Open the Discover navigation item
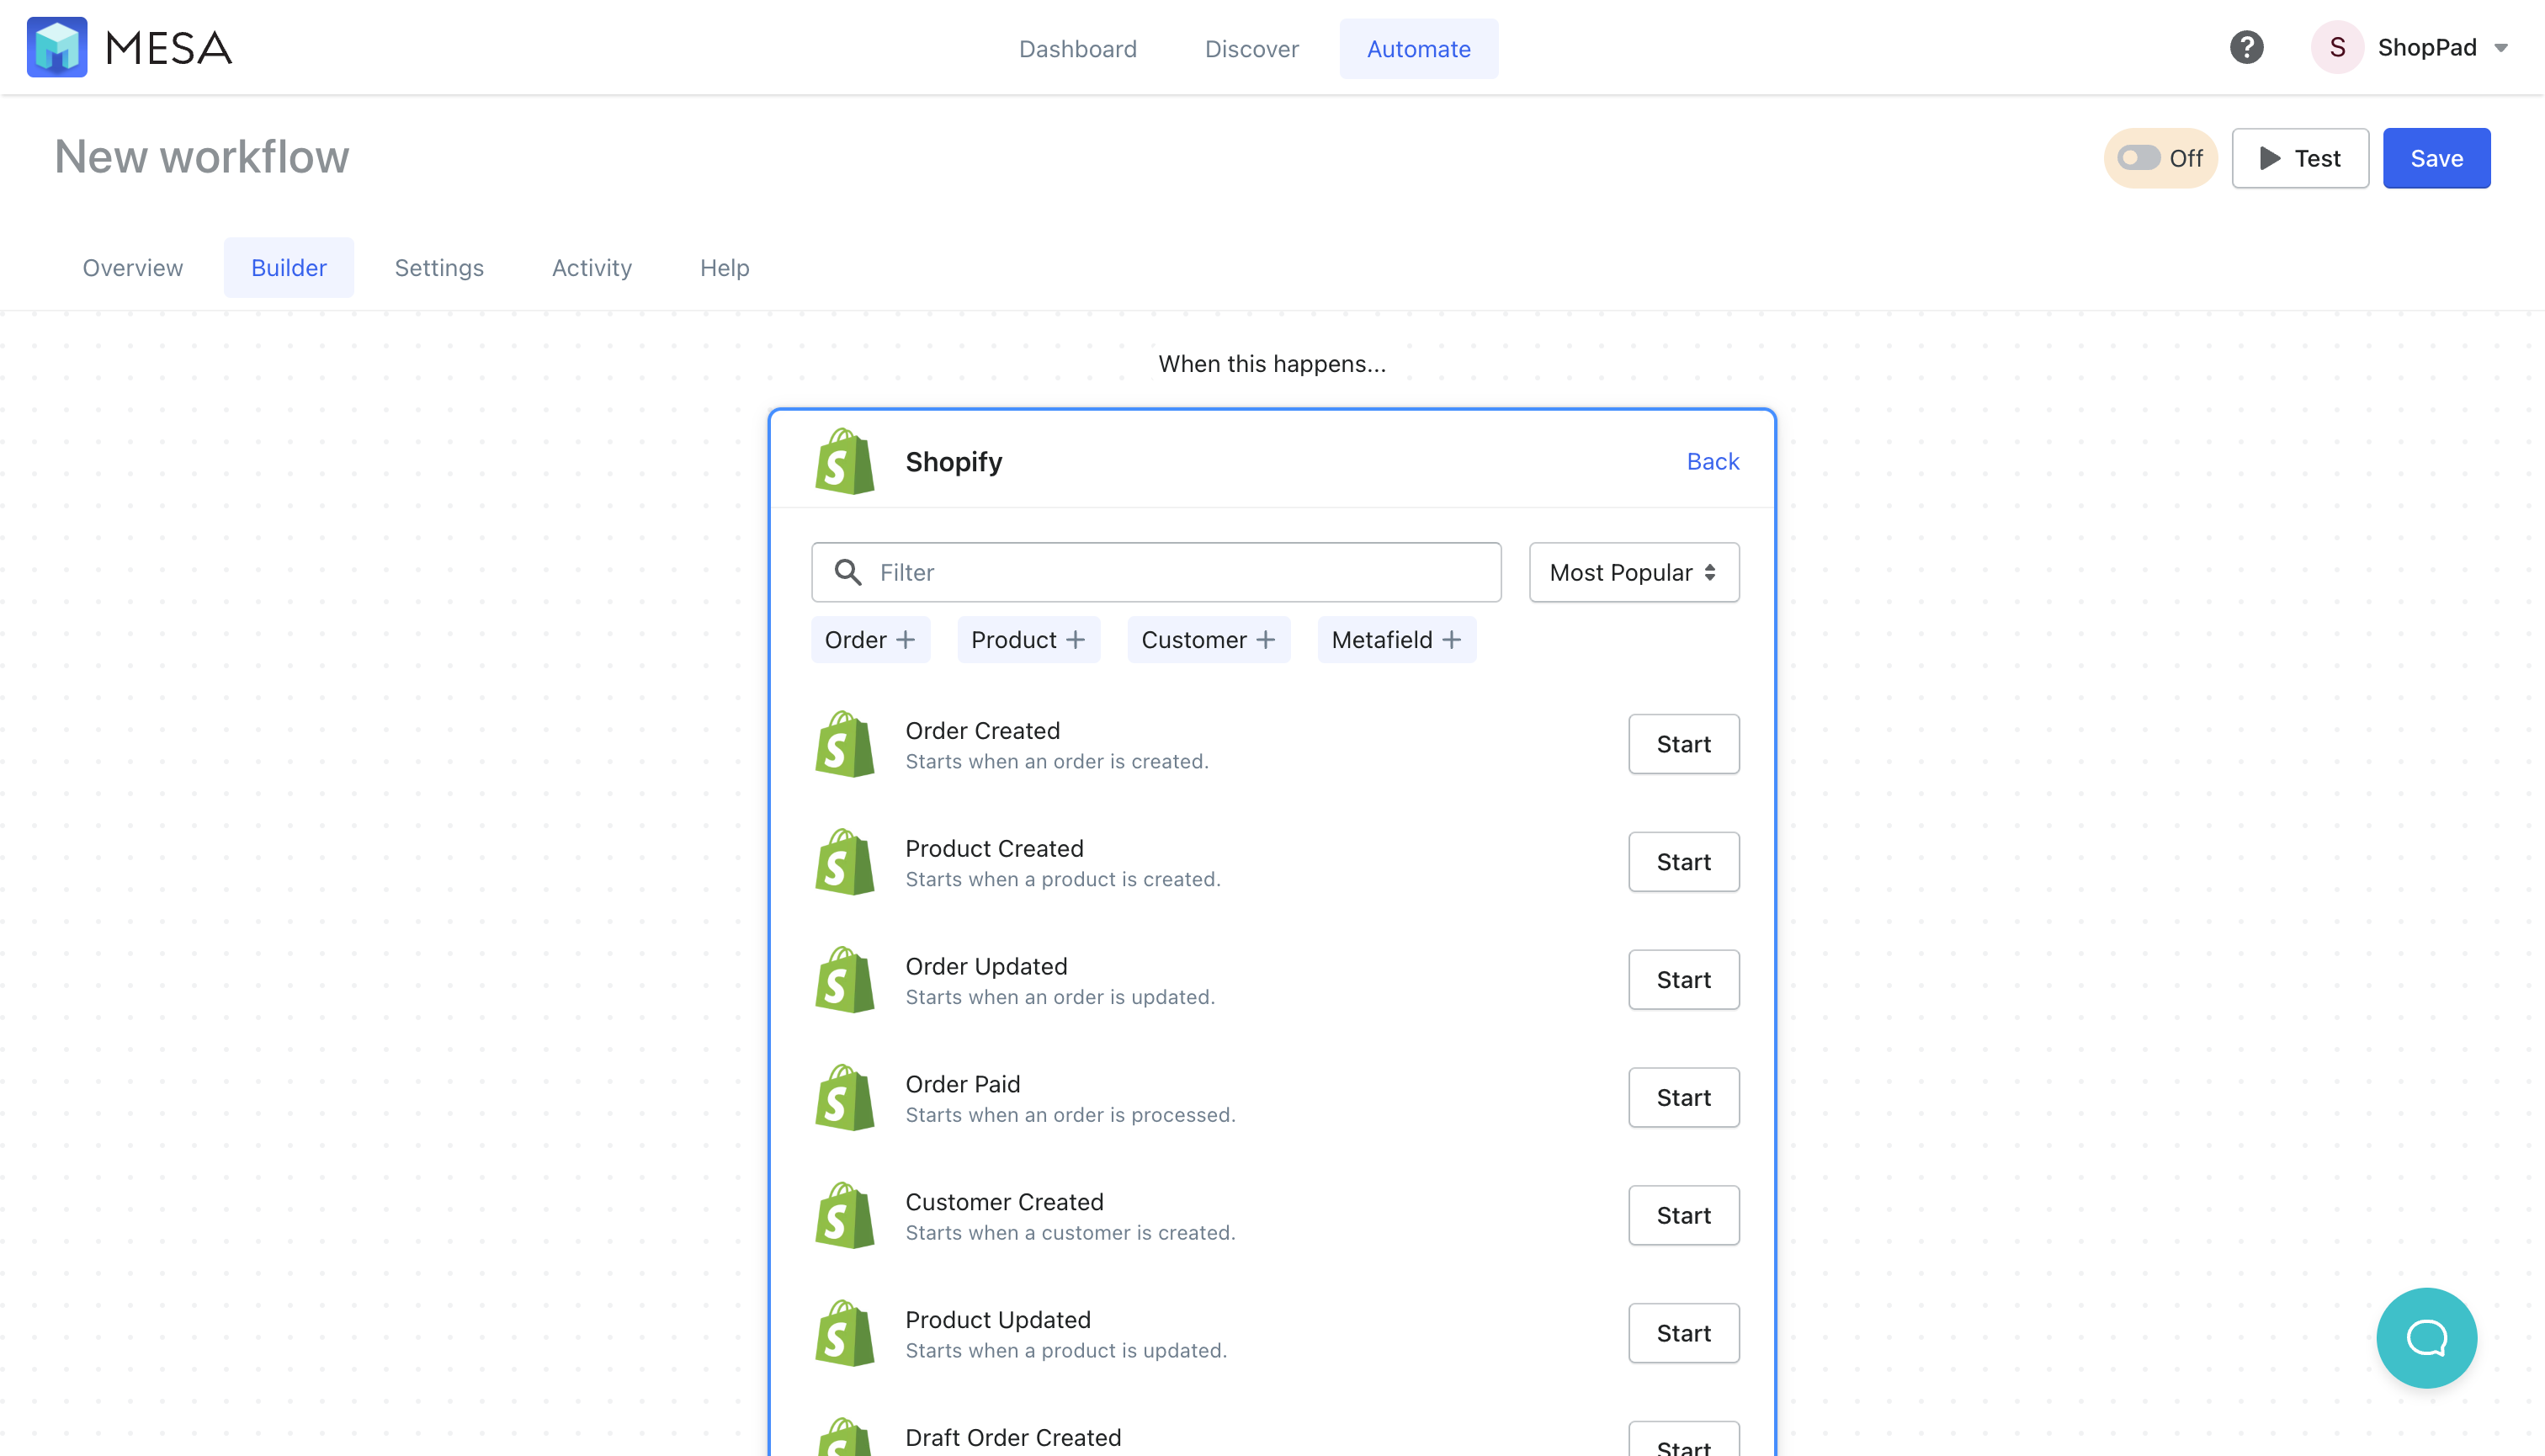Viewport: 2545px width, 1456px height. tap(1251, 48)
